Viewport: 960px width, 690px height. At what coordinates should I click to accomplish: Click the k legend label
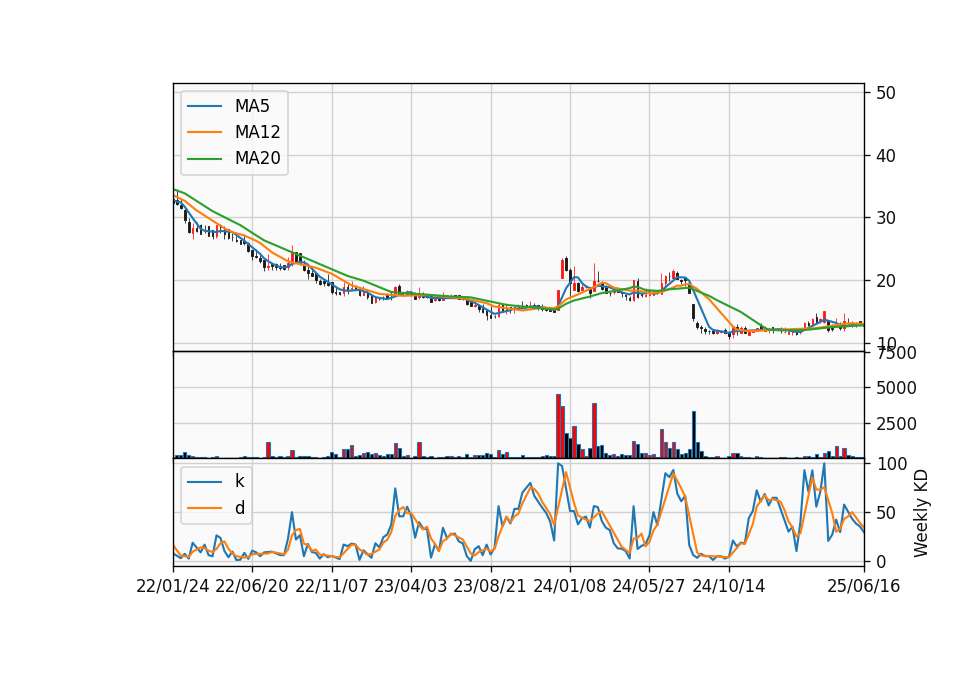coord(239,481)
